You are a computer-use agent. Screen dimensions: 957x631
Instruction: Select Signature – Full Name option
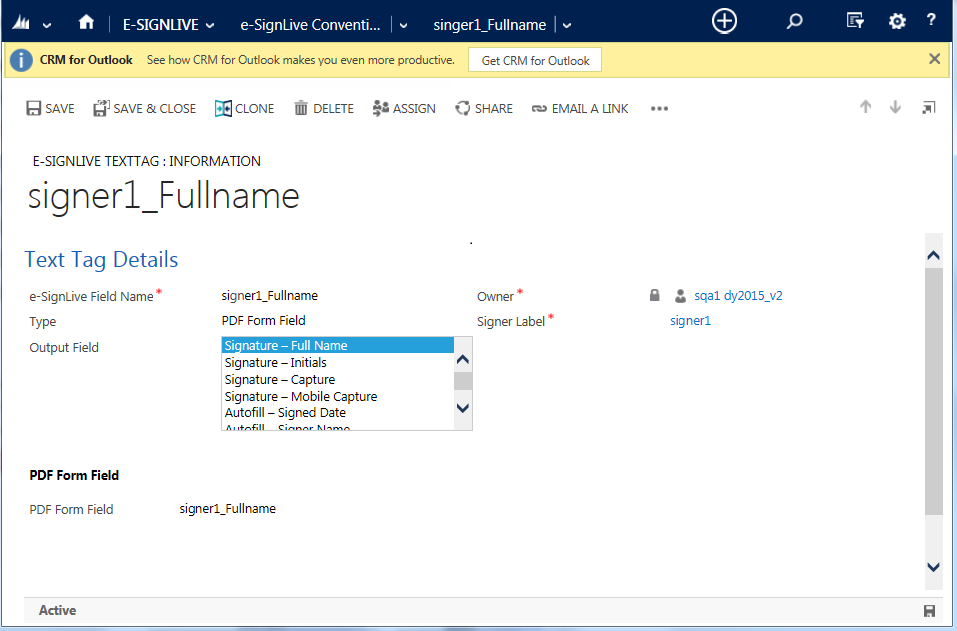tap(338, 345)
